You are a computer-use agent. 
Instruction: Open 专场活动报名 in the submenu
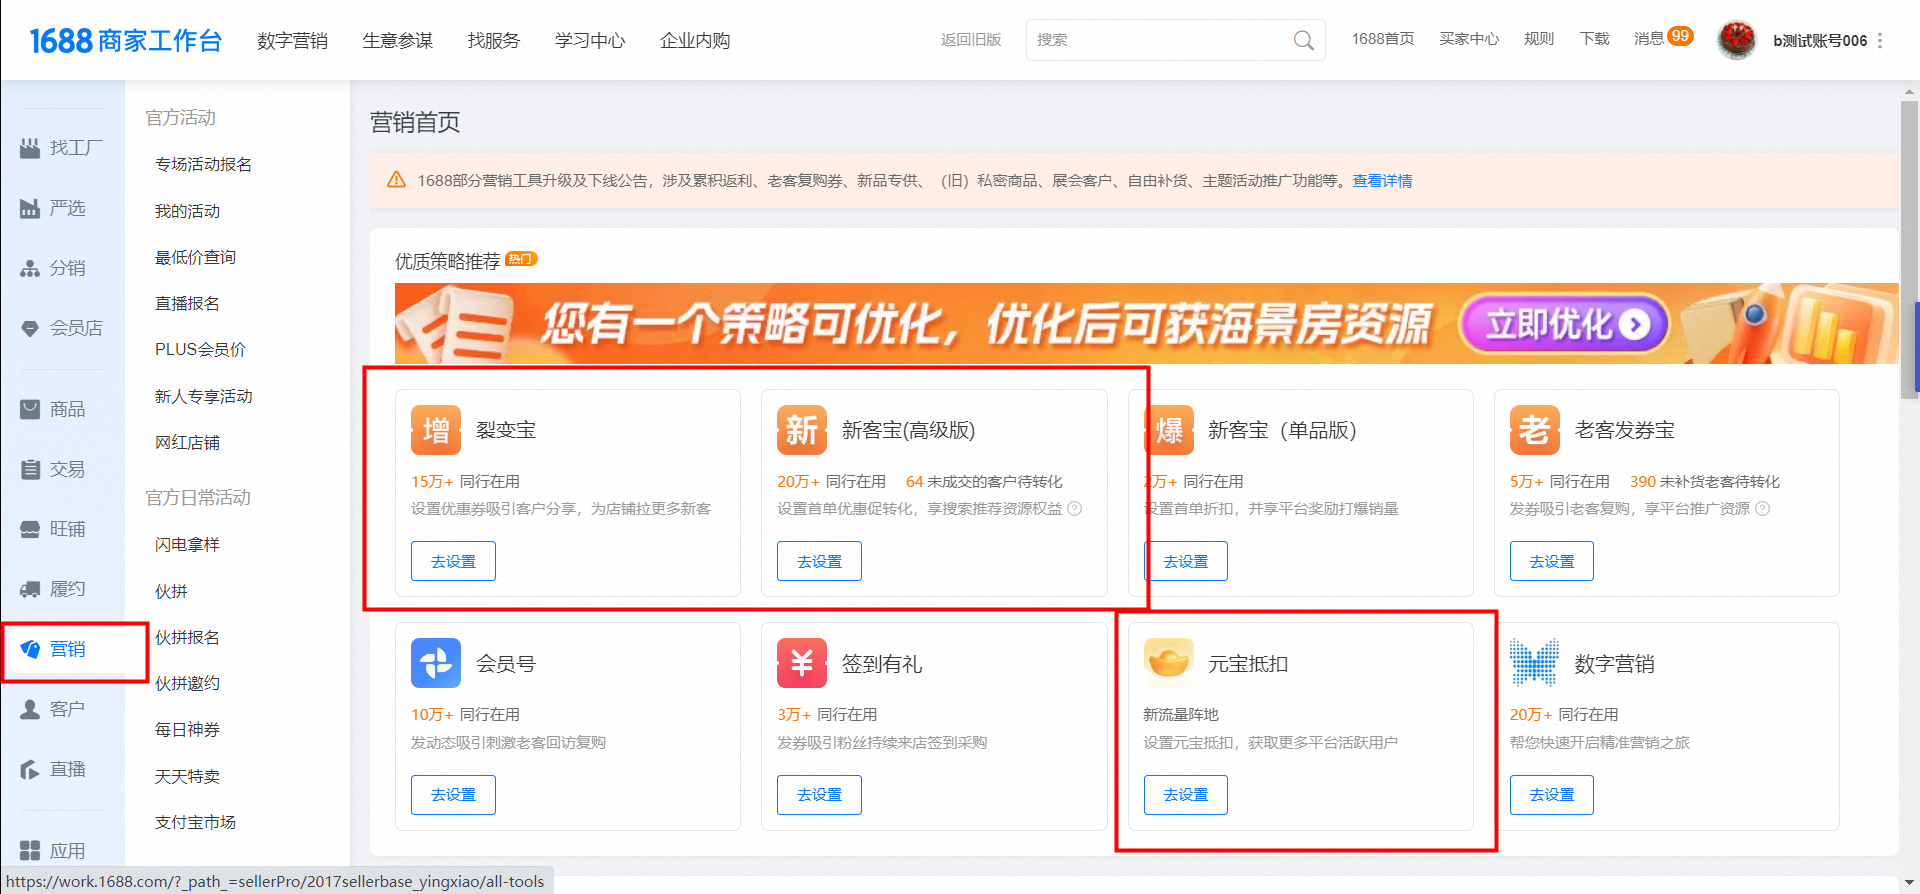click(203, 164)
